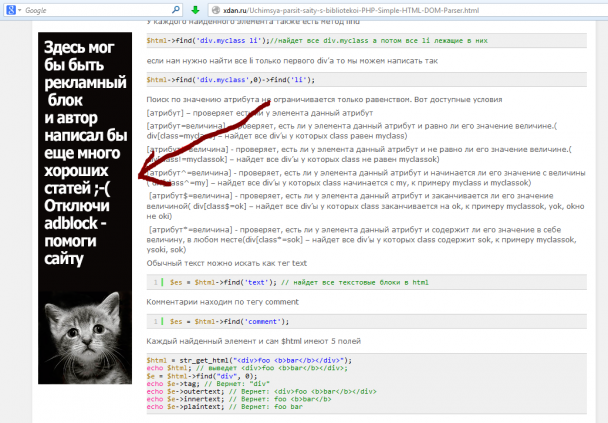Image resolution: width=608 pixels, height=423 pixels.
Task: Click line number 1 beside find('text')
Action: click(x=155, y=282)
